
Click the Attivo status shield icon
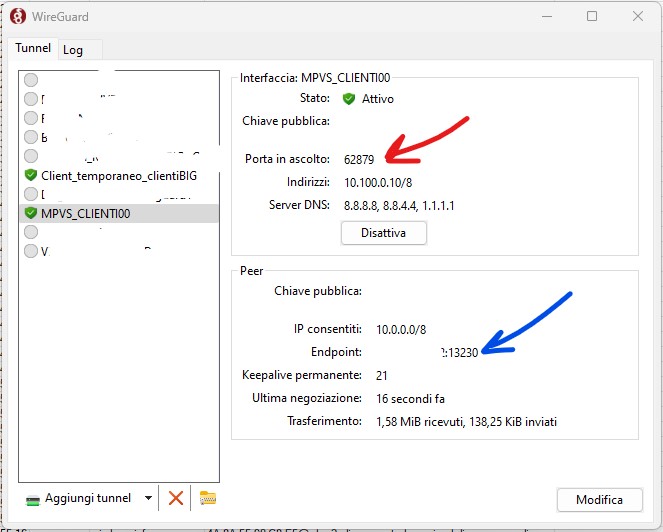349,99
